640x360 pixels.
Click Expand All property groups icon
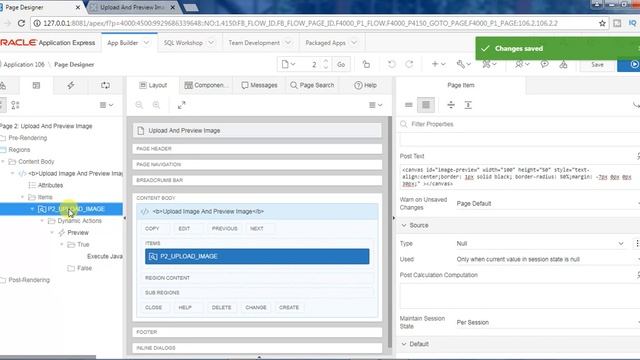468,105
